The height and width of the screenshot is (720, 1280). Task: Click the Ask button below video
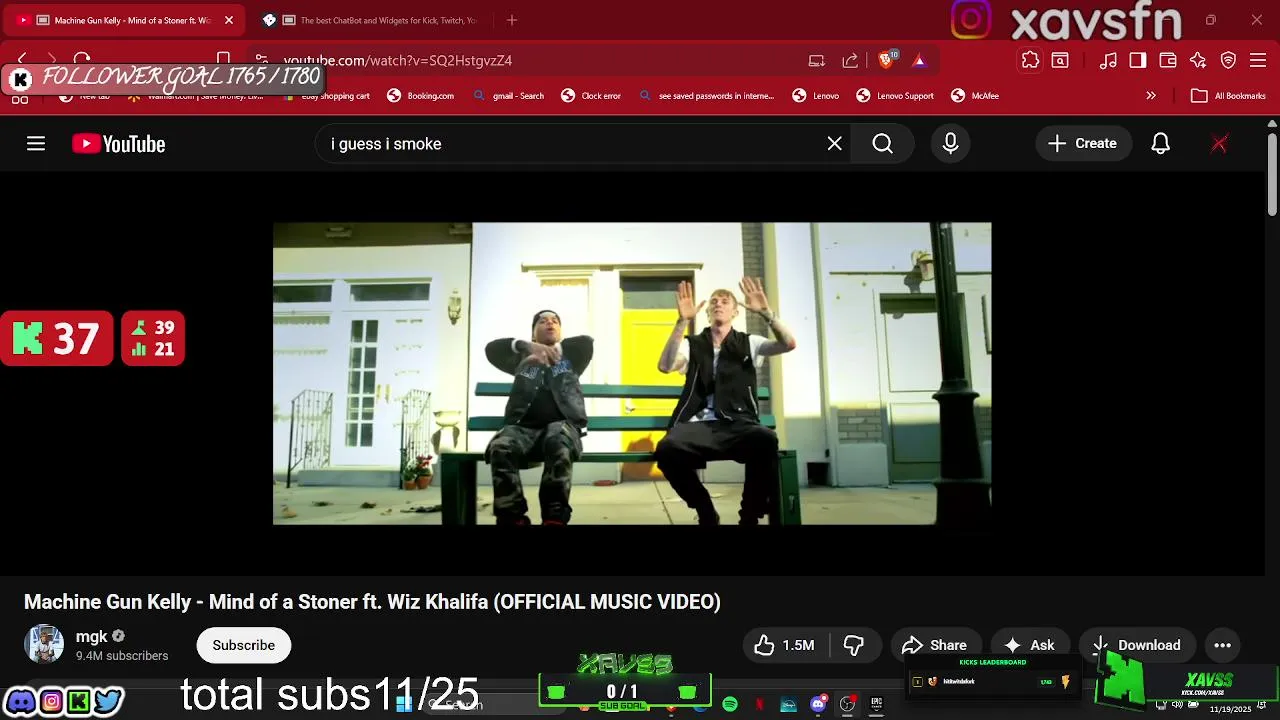[1029, 645]
